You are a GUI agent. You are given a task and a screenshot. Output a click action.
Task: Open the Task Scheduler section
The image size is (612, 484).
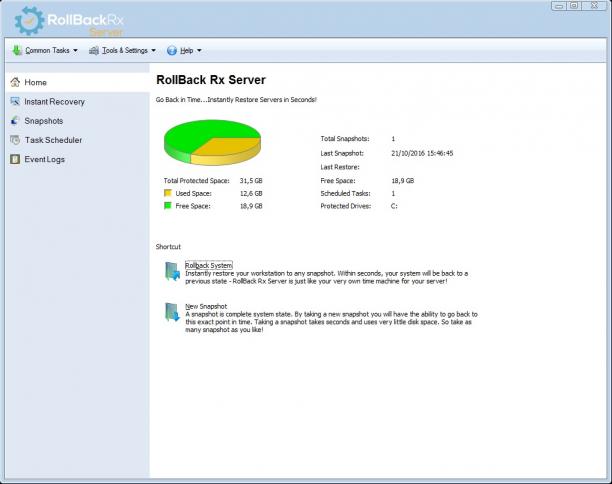point(78,140)
